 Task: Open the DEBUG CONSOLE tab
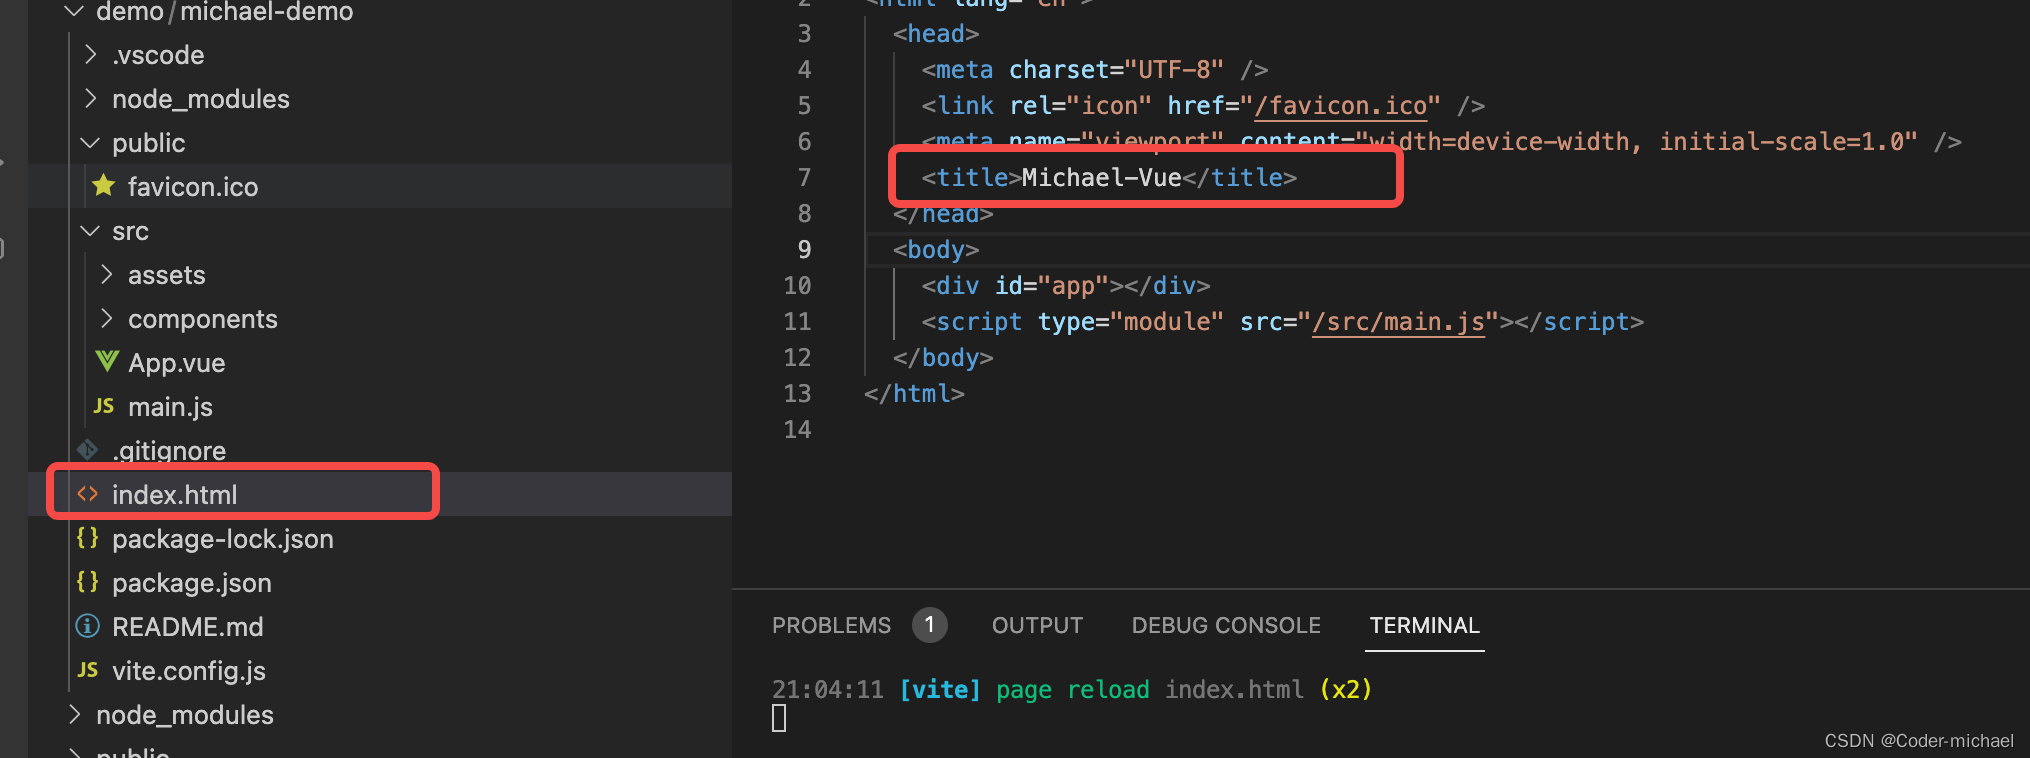coord(1226,625)
